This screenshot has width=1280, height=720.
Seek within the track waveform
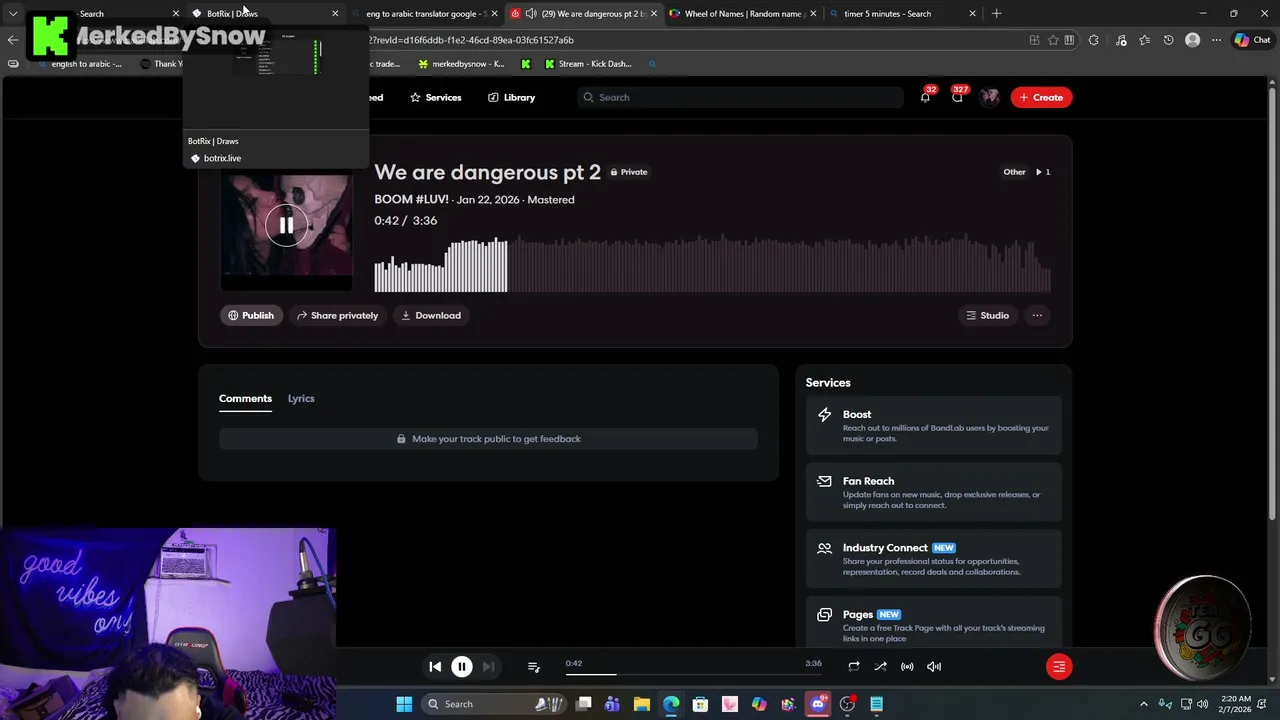pyautogui.click(x=712, y=265)
